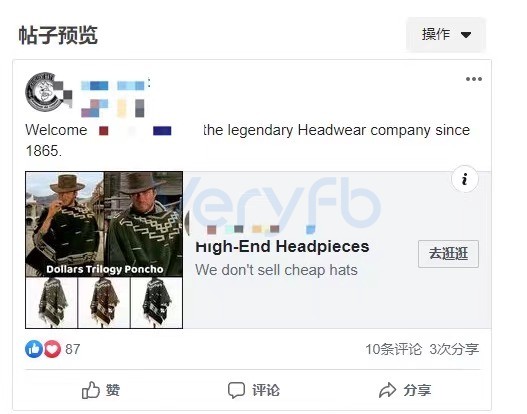This screenshot has height=414, width=527.
Task: Open the pixelated page name link
Action: 114,99
